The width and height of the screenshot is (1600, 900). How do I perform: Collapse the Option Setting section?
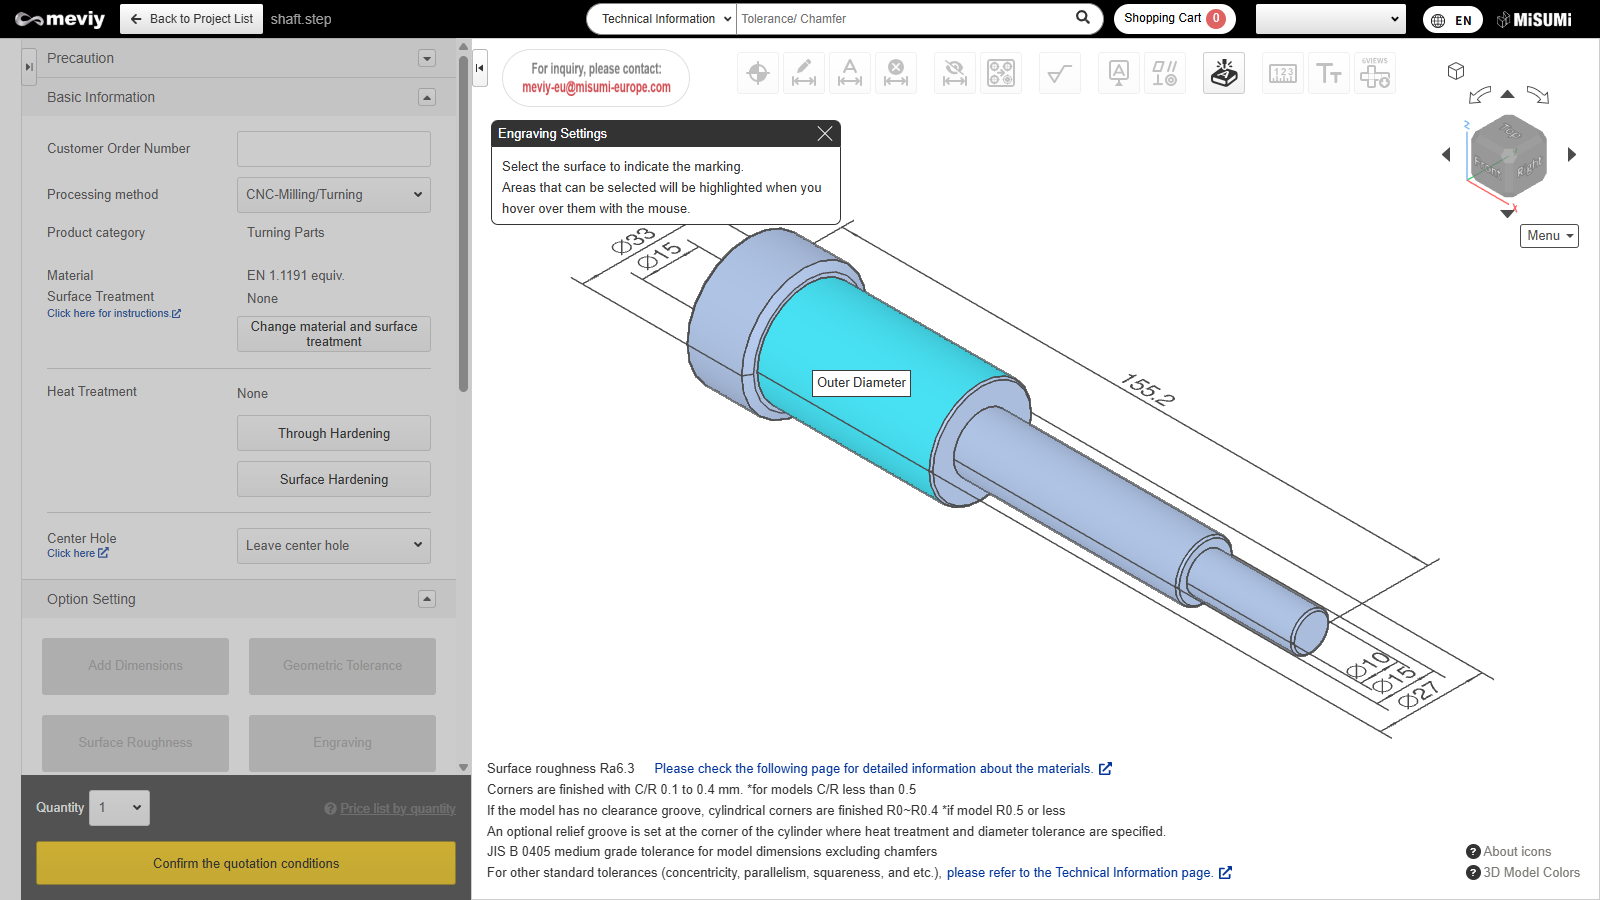point(427,599)
